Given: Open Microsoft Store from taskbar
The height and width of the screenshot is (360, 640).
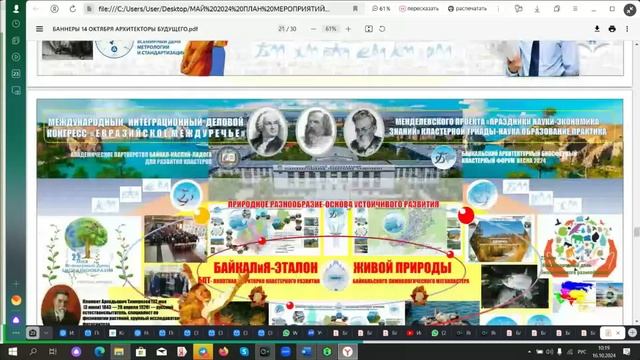Looking at the screenshot, I should point(141,351).
